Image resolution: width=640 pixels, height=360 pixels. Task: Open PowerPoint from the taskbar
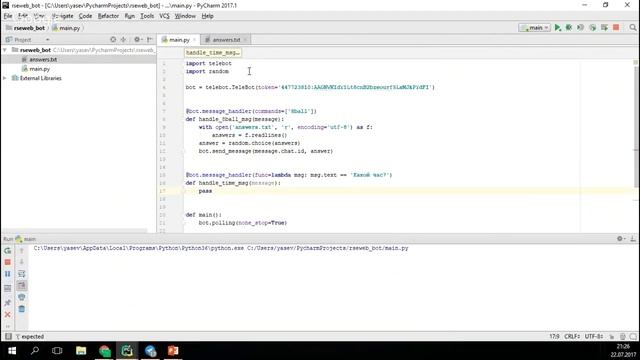click(x=173, y=351)
